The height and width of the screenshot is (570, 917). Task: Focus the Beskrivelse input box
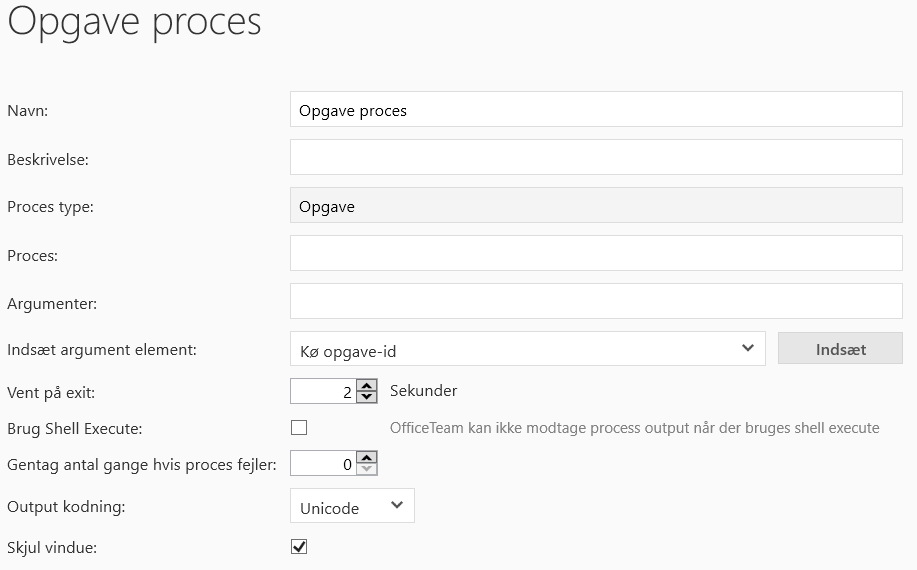pos(596,158)
